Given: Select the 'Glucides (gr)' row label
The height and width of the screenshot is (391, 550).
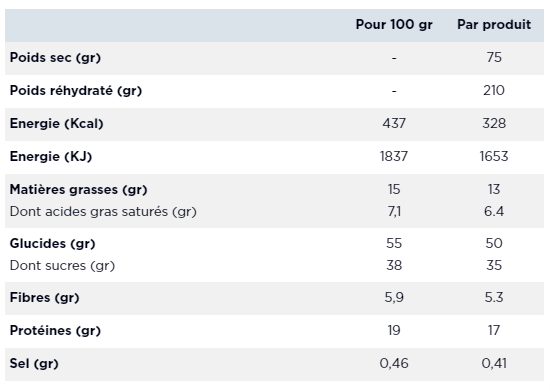Looking at the screenshot, I should point(53,244).
